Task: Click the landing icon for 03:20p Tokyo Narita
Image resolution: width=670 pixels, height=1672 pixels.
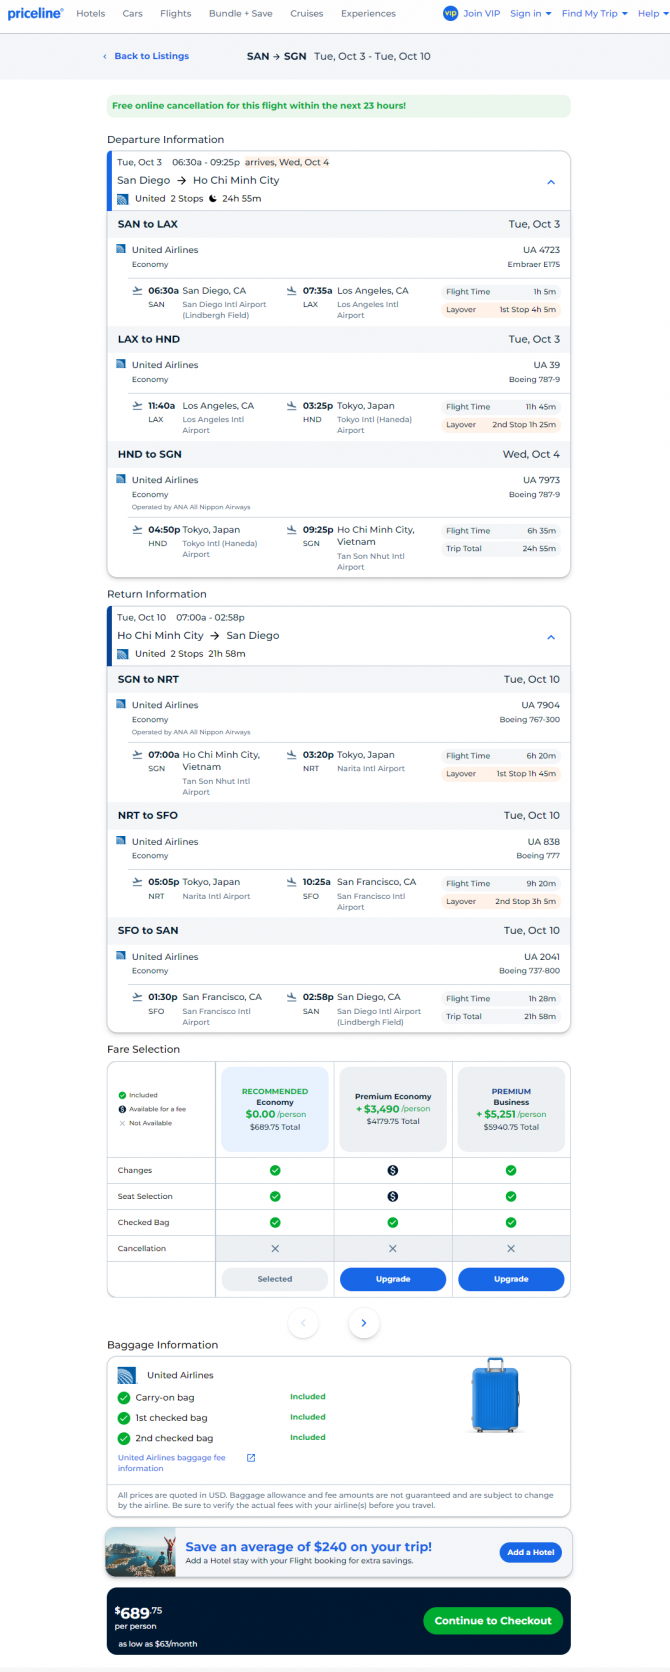Action: pos(292,755)
